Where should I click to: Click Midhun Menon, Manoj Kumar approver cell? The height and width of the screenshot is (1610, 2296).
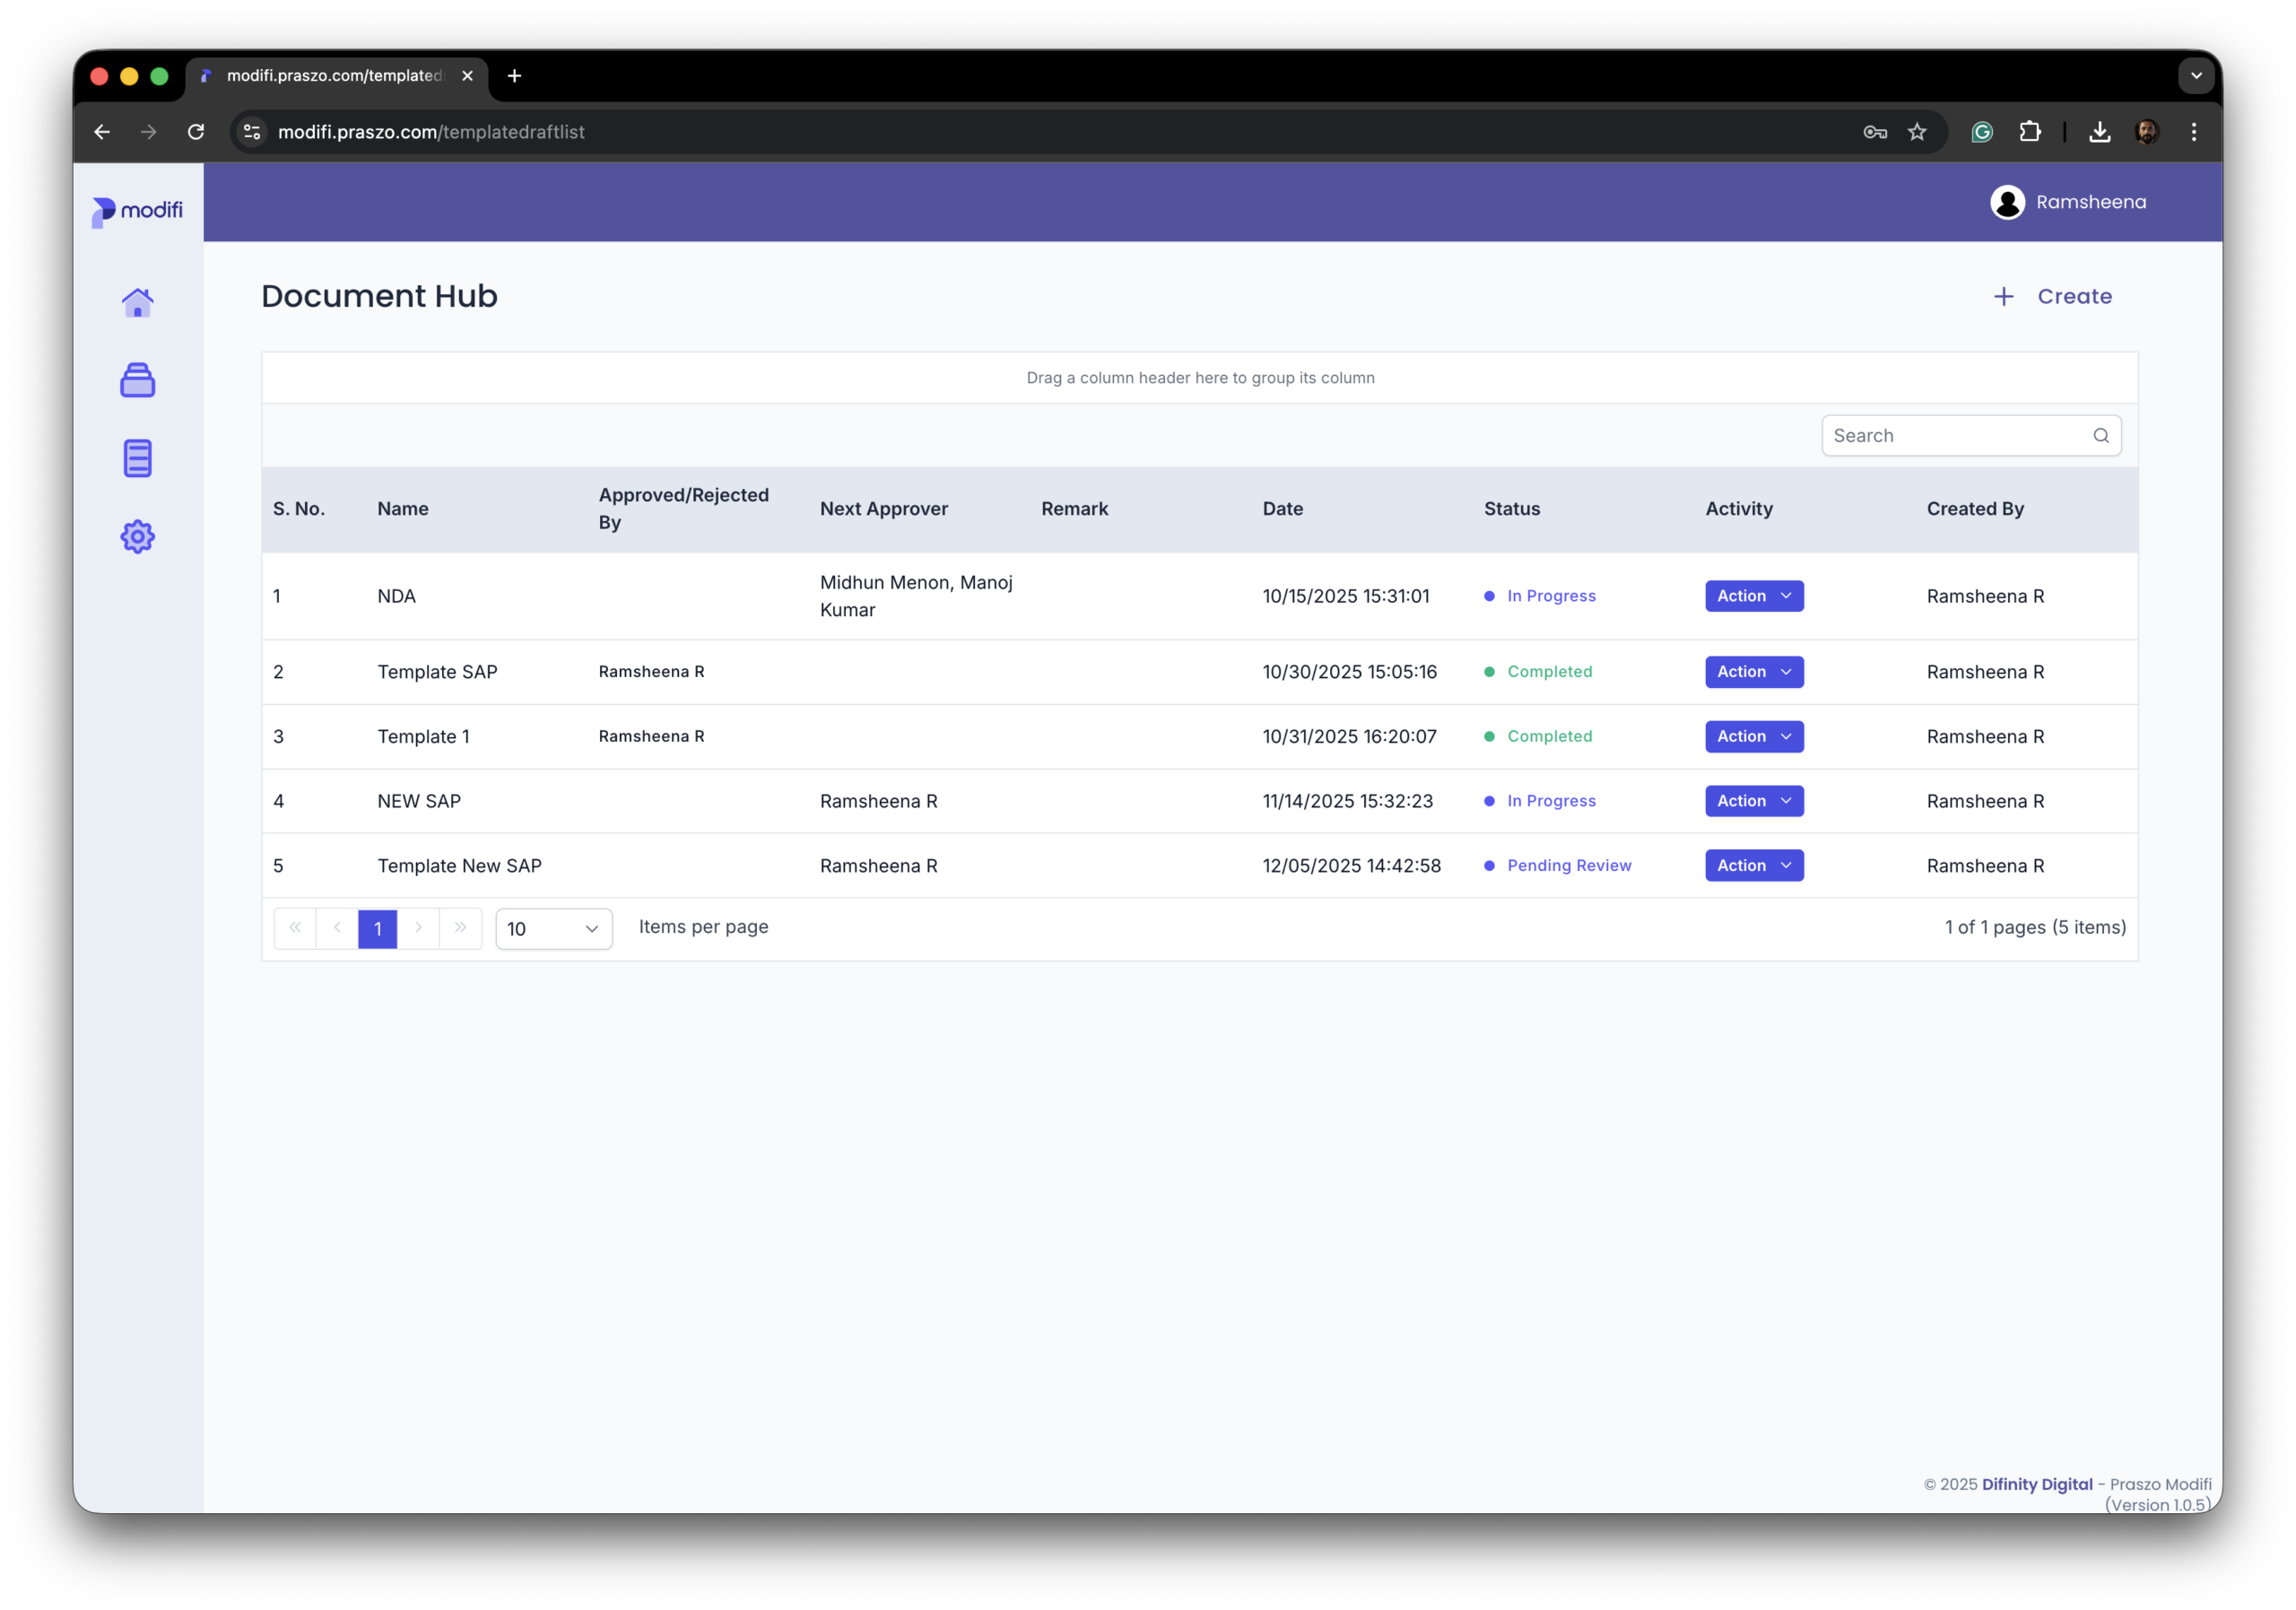(917, 596)
